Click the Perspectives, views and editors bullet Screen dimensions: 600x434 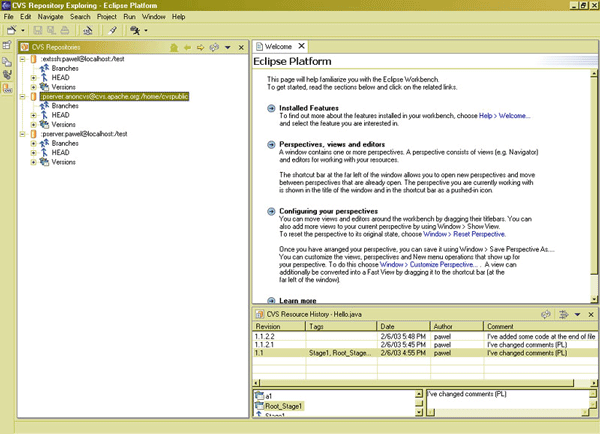pos(271,145)
